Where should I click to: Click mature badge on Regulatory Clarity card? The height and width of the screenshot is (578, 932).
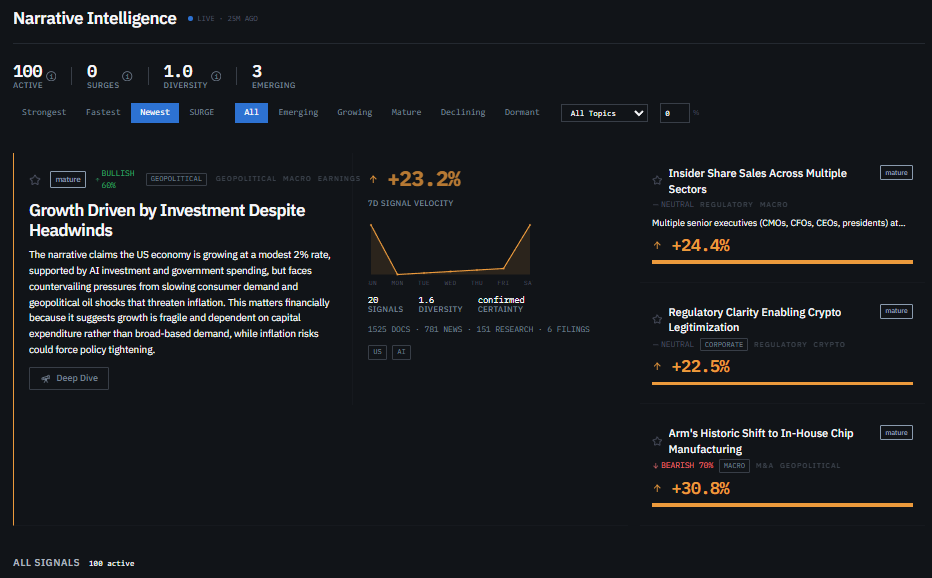pyautogui.click(x=896, y=311)
